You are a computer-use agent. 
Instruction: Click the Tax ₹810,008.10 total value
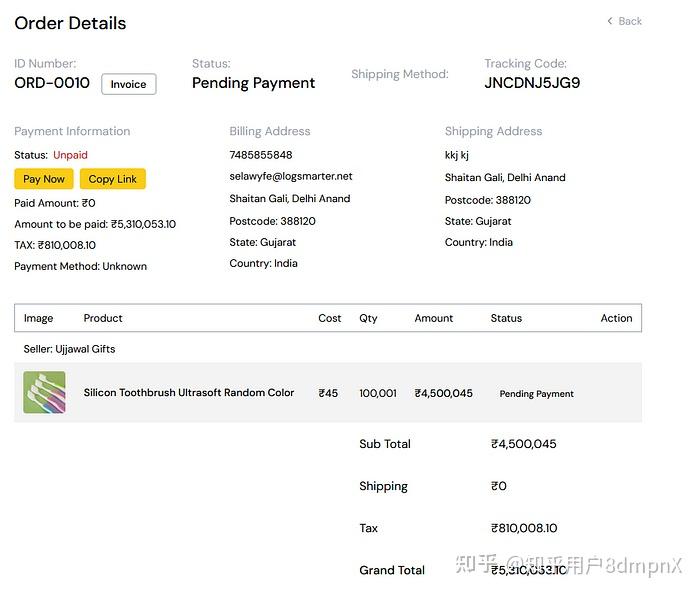[524, 528]
